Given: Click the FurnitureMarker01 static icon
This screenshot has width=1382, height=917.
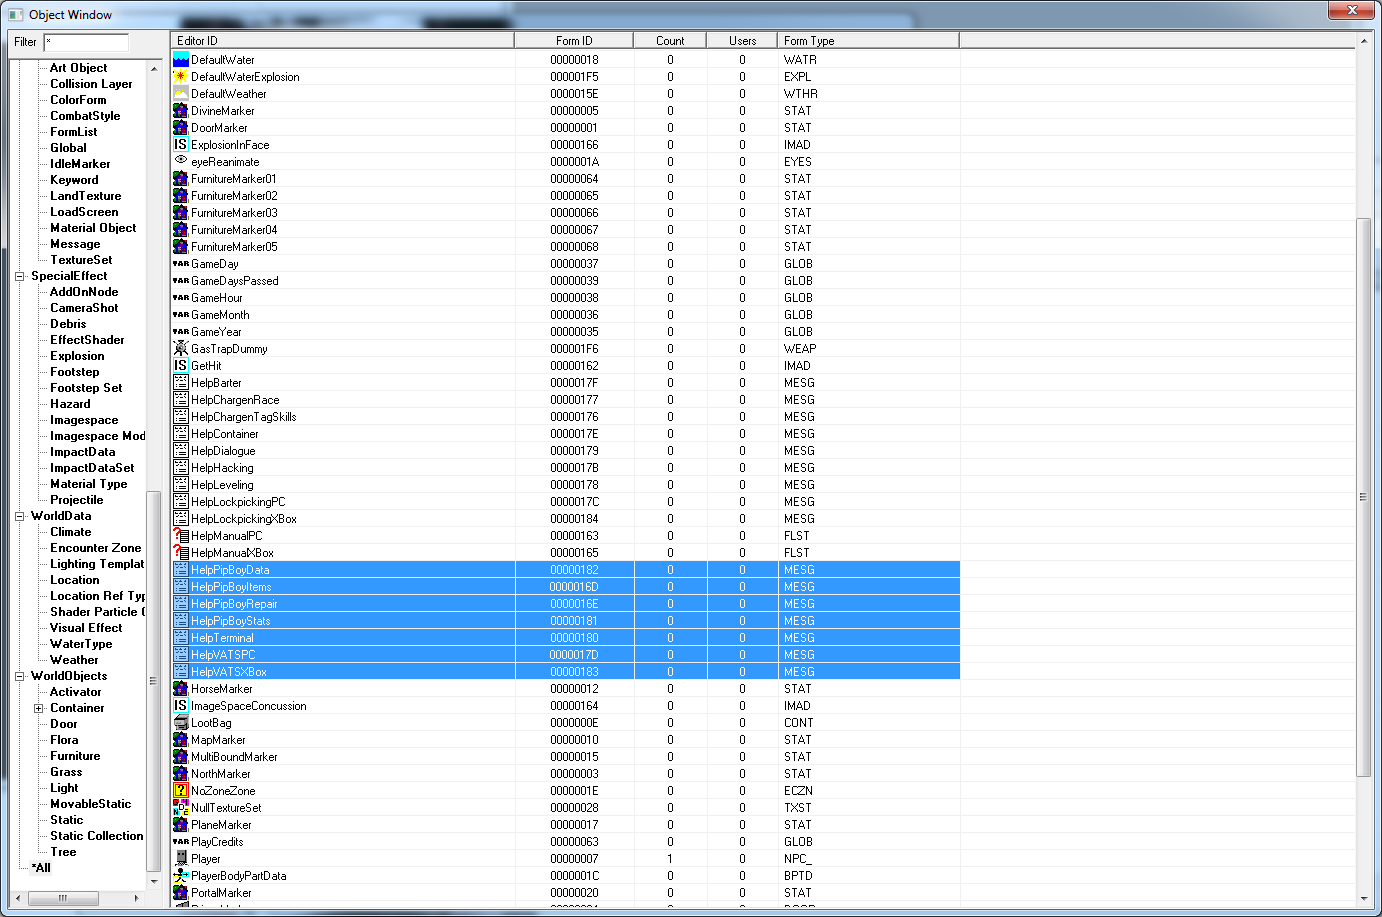Looking at the screenshot, I should pyautogui.click(x=181, y=179).
